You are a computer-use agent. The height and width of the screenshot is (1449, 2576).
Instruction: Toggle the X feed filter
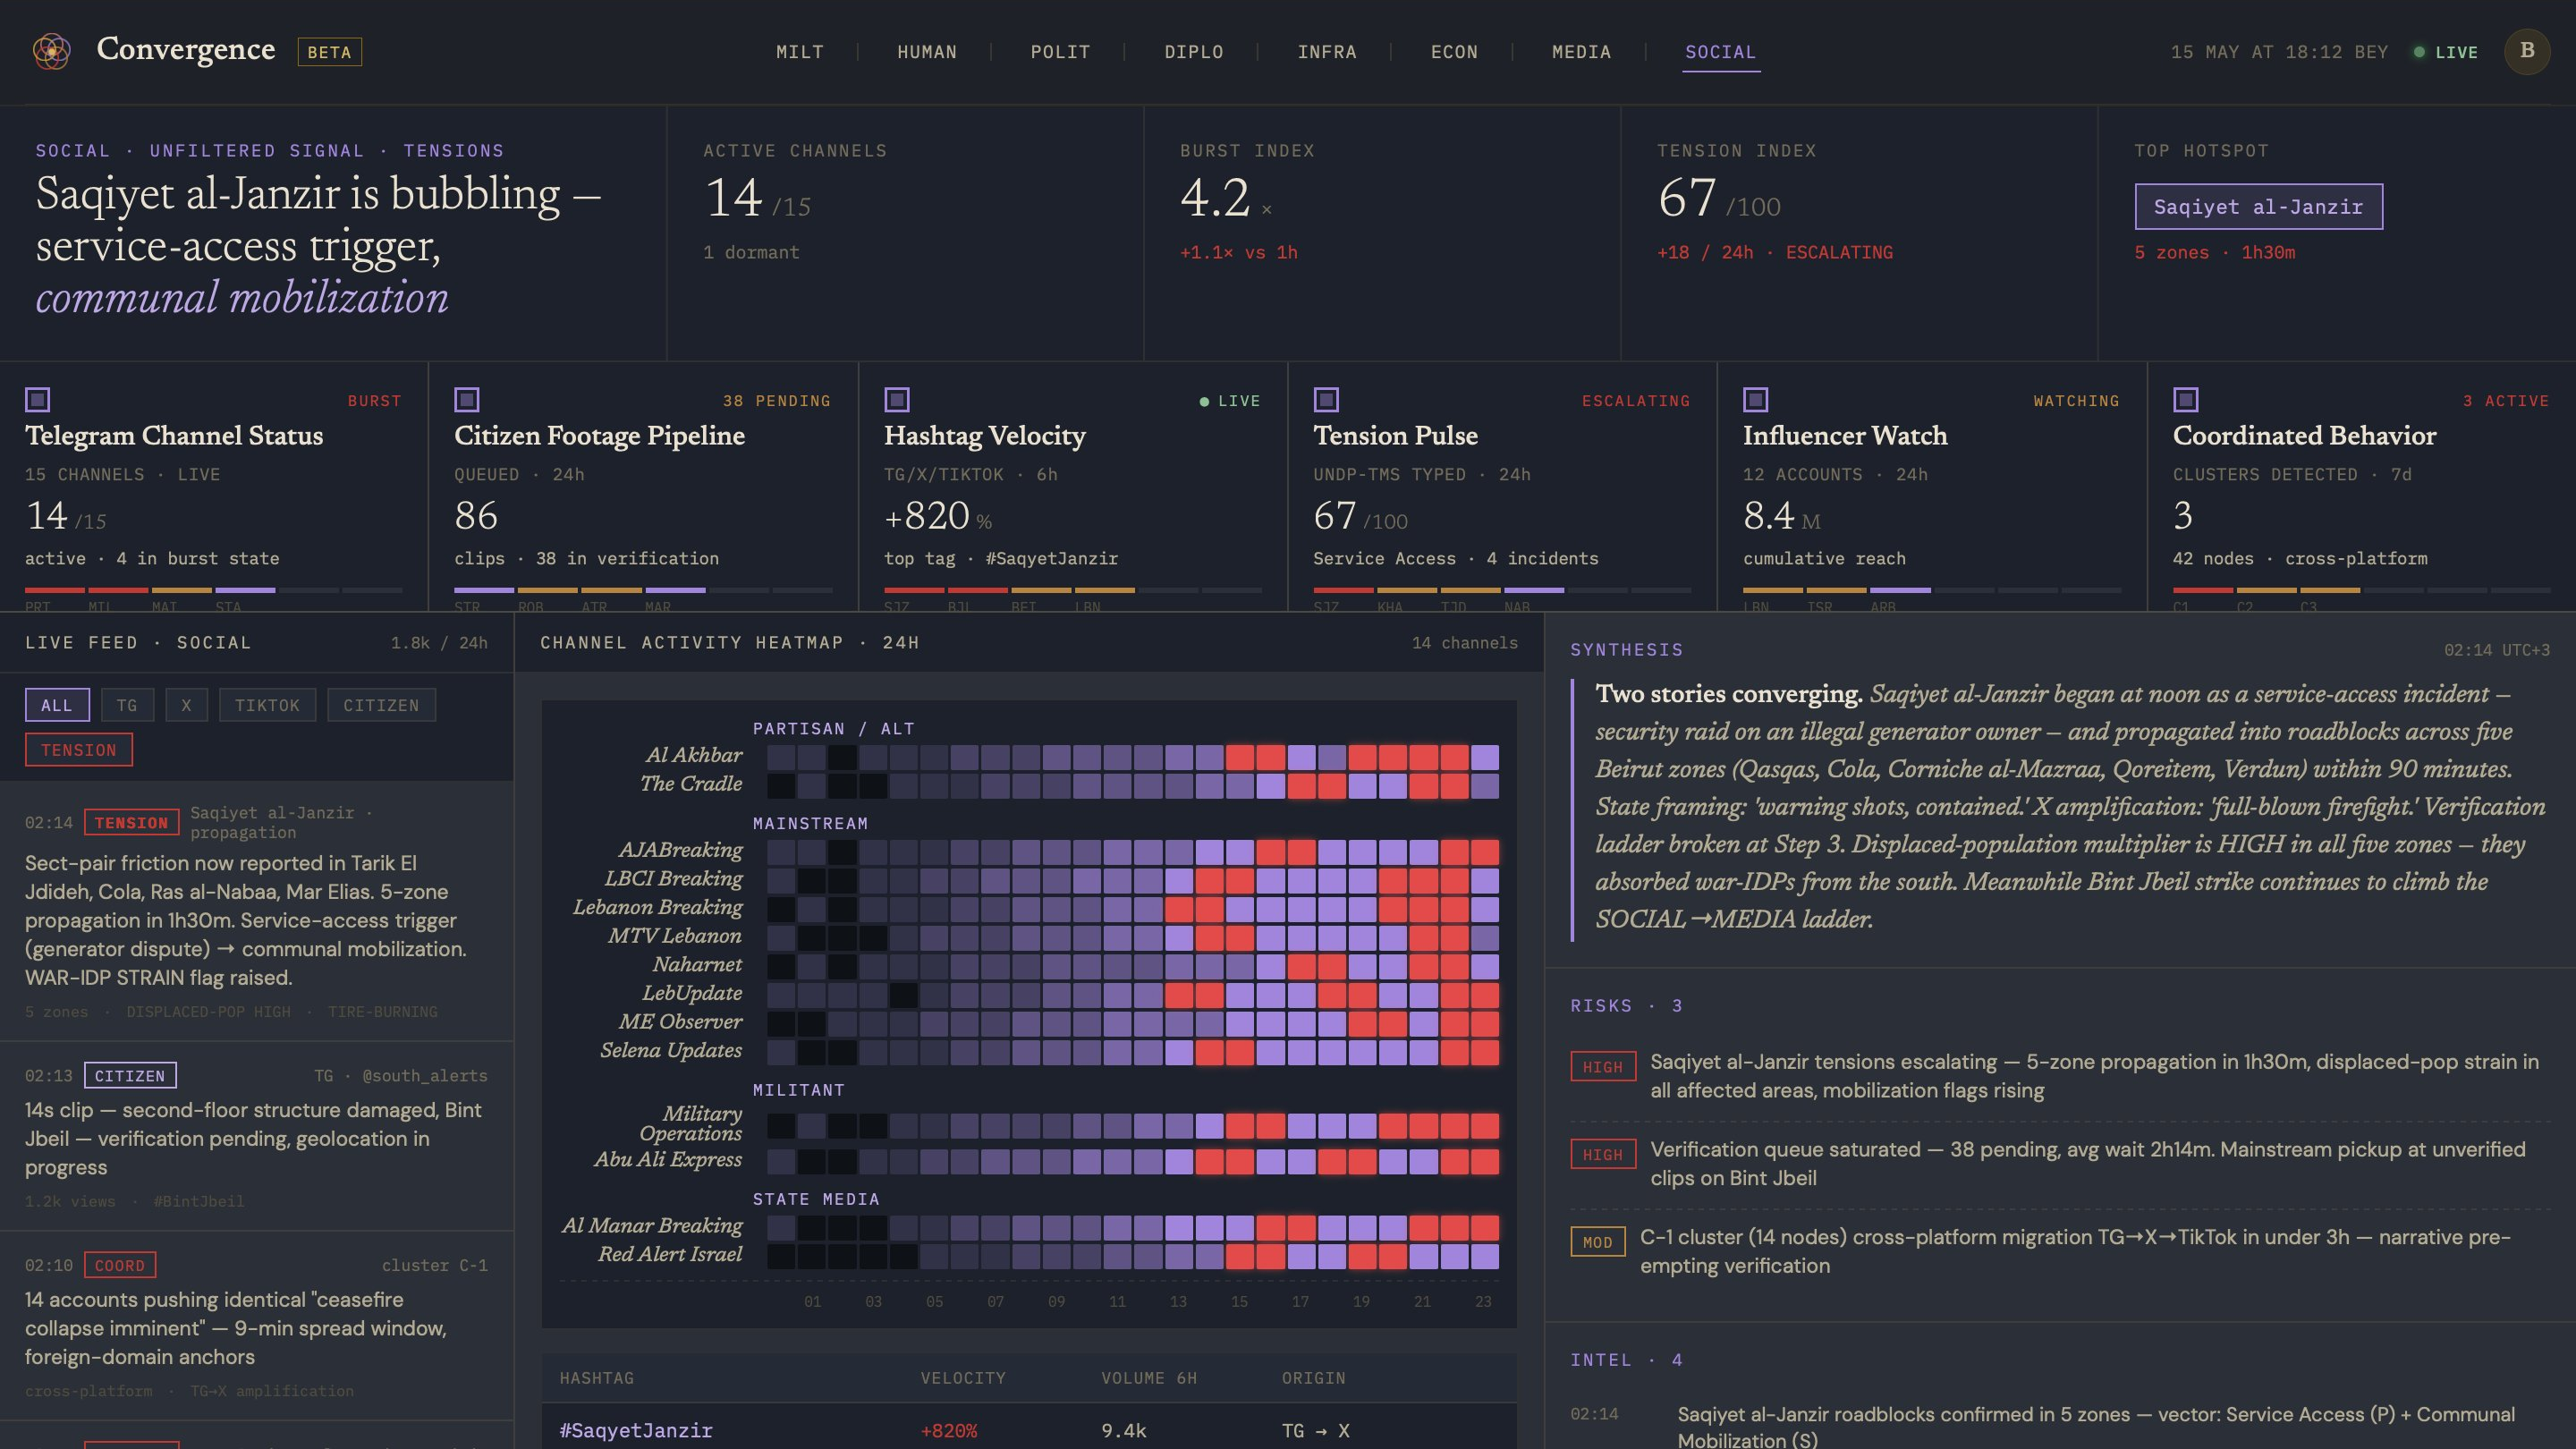pos(186,705)
